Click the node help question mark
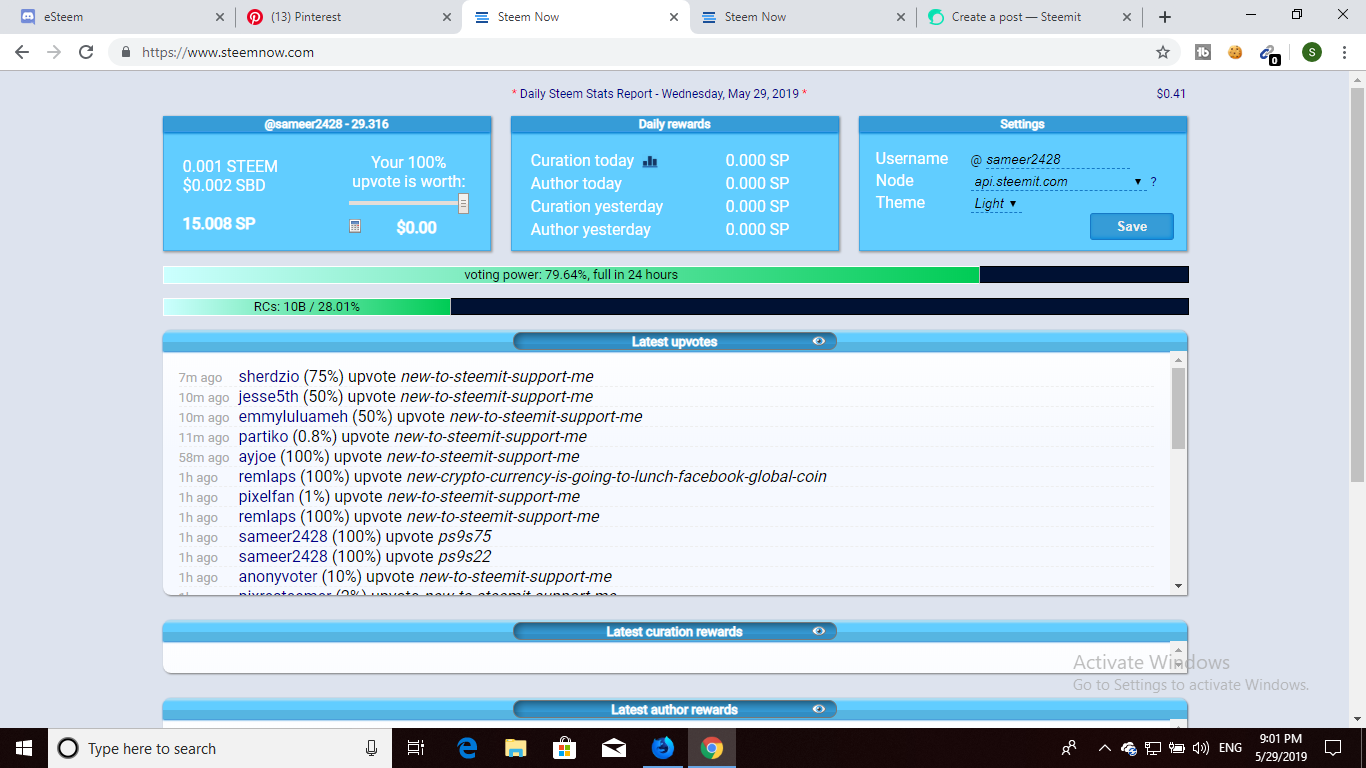1366x768 pixels. (1153, 182)
